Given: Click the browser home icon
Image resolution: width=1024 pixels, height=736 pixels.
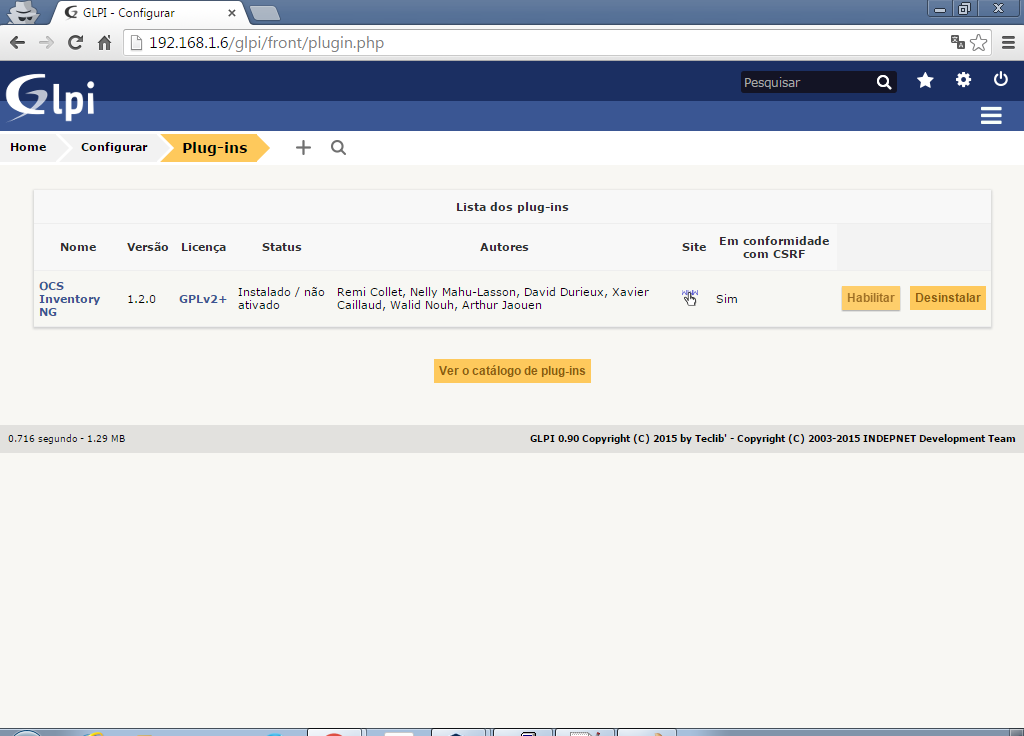Looking at the screenshot, I should click(104, 43).
